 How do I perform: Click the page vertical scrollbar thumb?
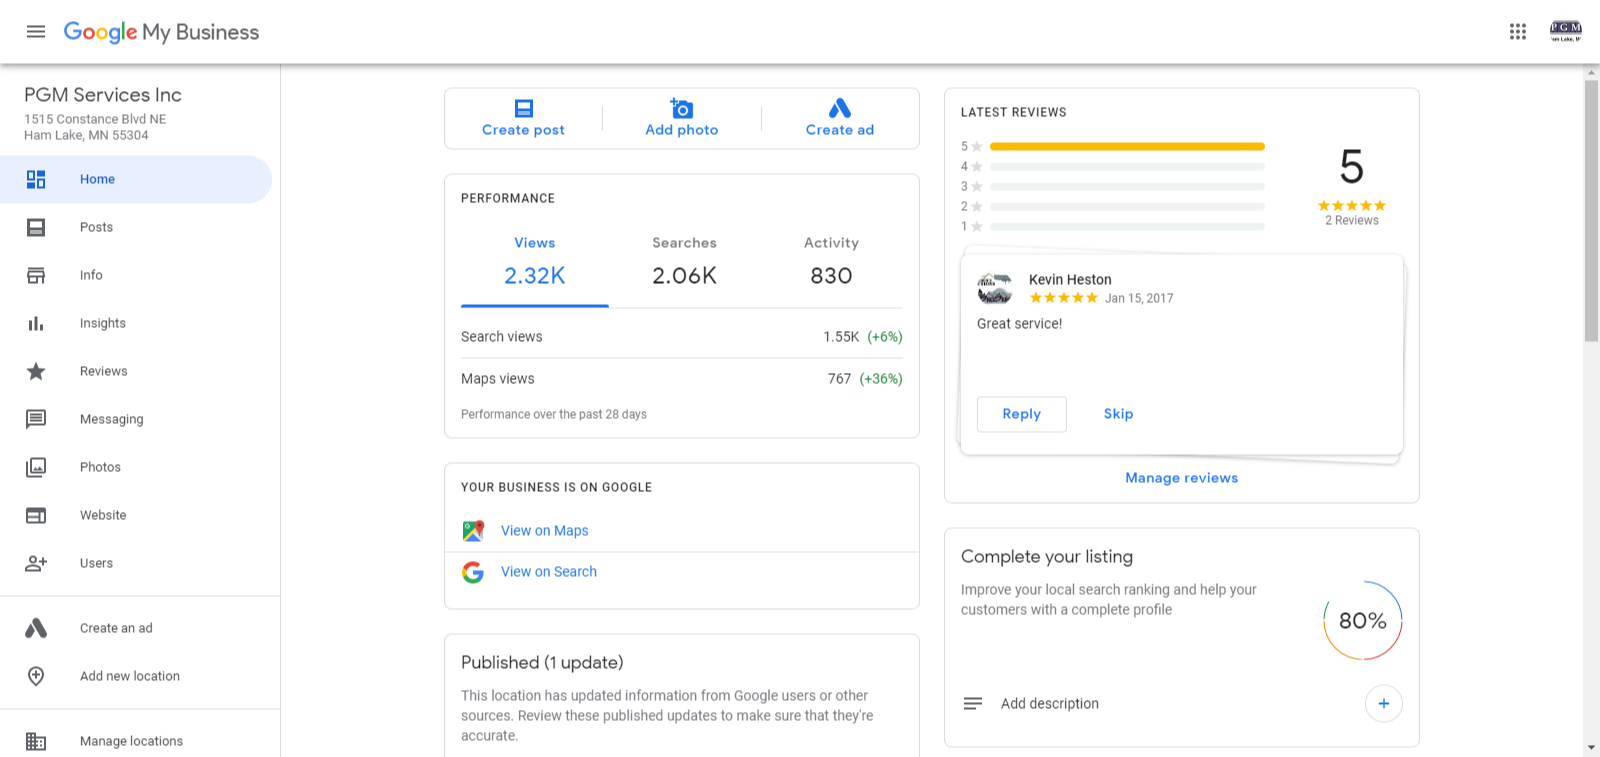pos(1591,210)
